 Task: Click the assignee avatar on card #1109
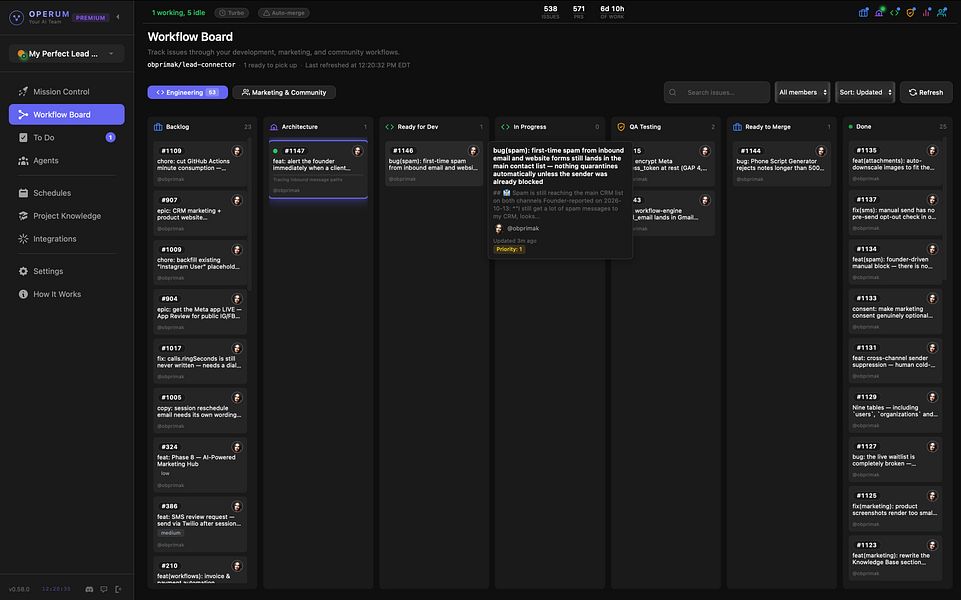pyautogui.click(x=237, y=151)
